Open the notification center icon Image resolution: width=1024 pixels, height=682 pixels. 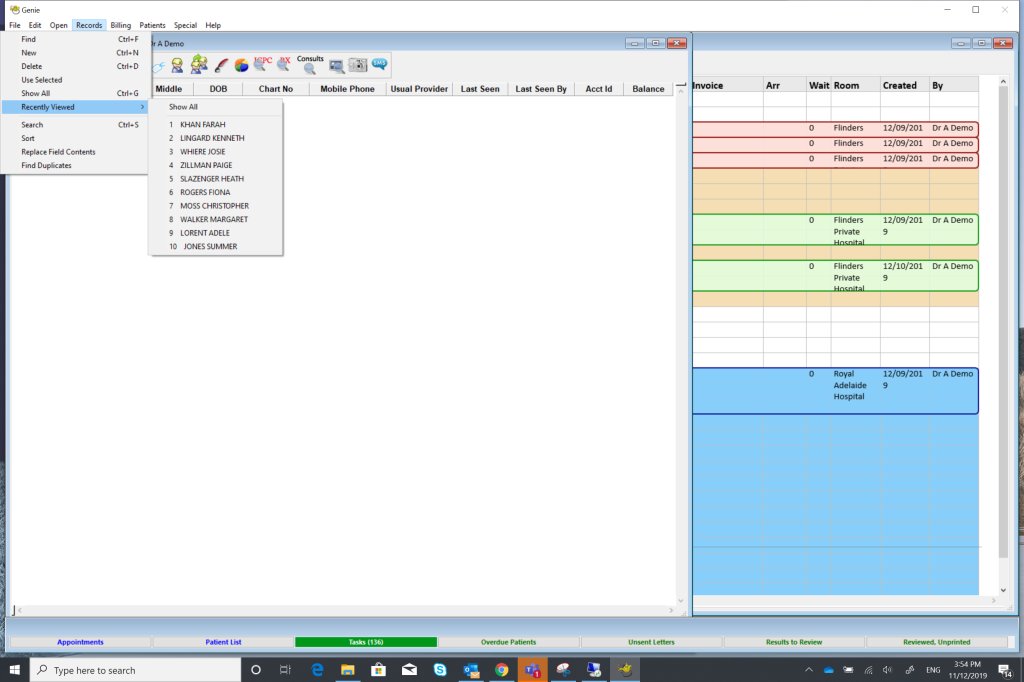click(1004, 670)
